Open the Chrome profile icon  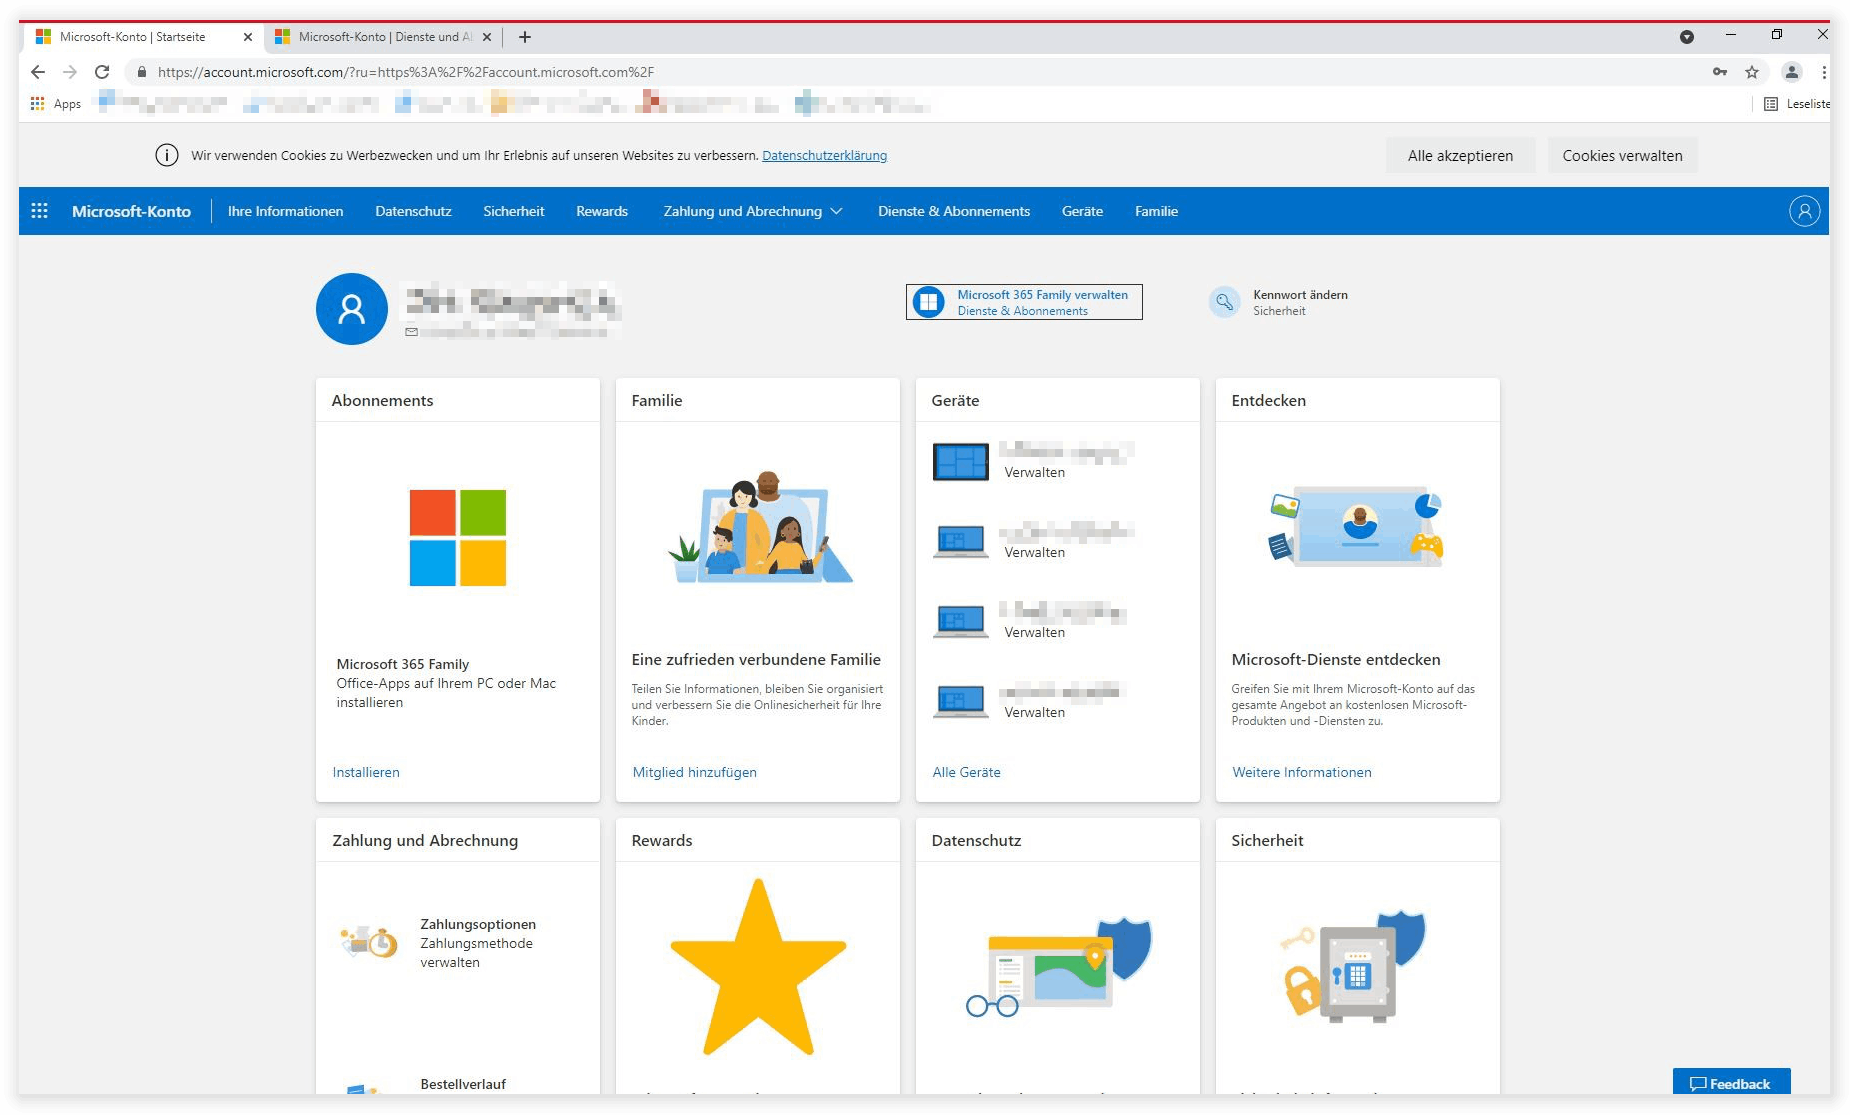click(x=1792, y=72)
